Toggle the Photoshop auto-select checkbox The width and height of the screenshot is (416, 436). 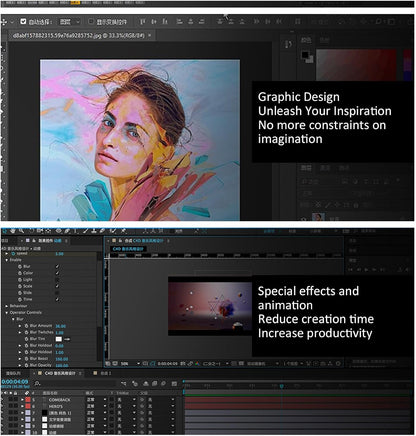tap(23, 22)
